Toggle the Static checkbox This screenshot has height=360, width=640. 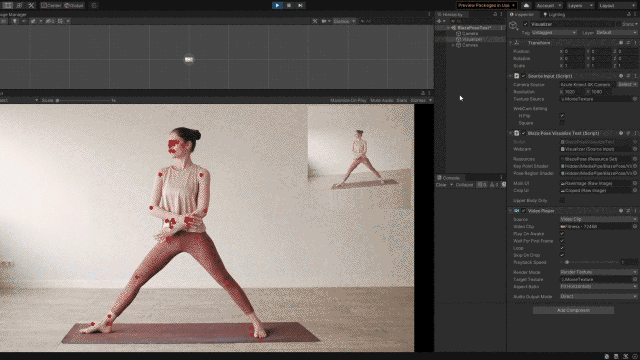[x=618, y=24]
